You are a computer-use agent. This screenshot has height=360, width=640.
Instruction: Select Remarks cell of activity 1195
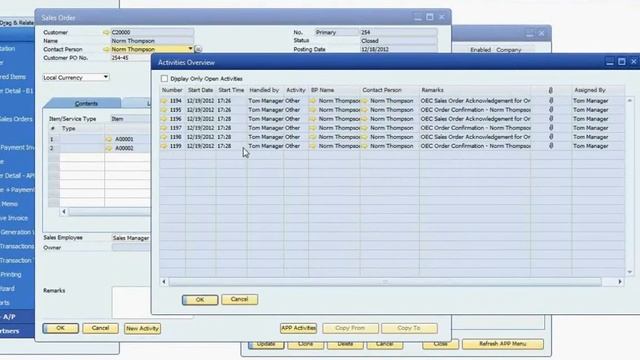(476, 110)
